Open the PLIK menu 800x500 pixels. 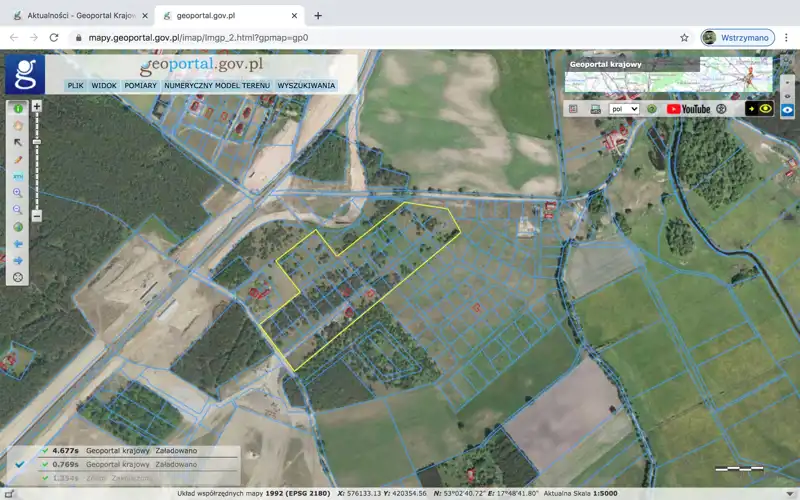(x=75, y=86)
